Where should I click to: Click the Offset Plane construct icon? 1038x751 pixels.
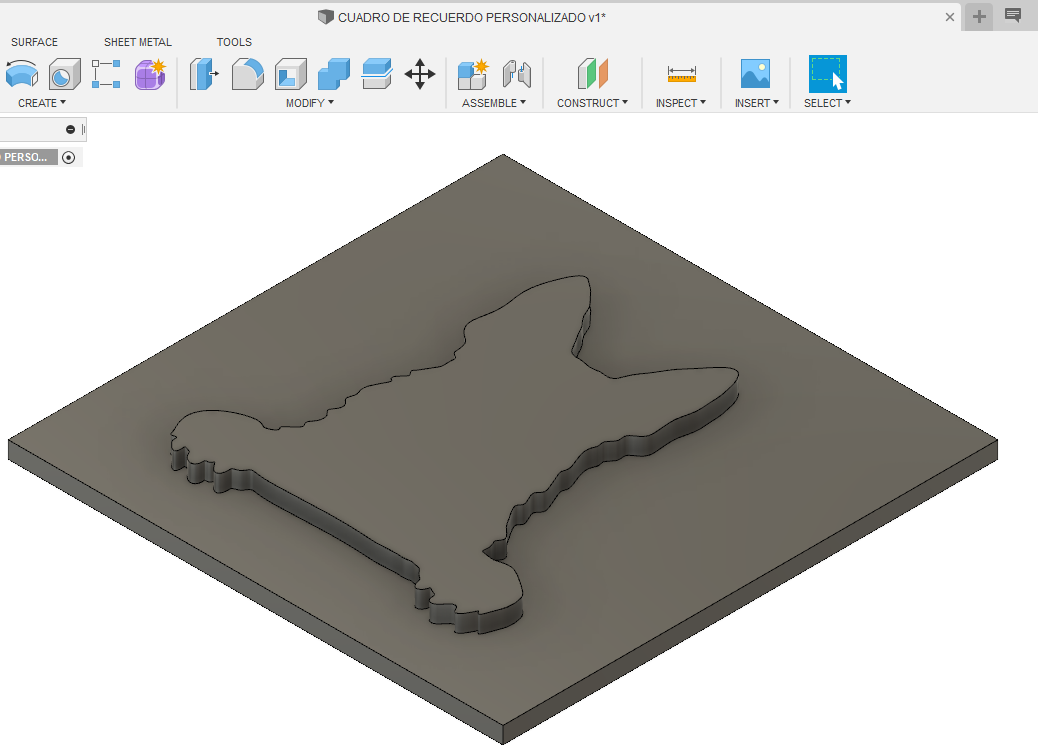pyautogui.click(x=592, y=74)
